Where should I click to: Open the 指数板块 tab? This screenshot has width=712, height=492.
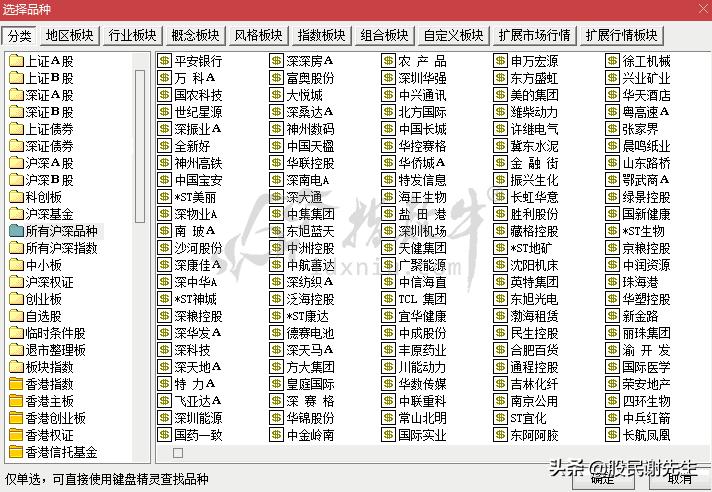pyautogui.click(x=321, y=35)
